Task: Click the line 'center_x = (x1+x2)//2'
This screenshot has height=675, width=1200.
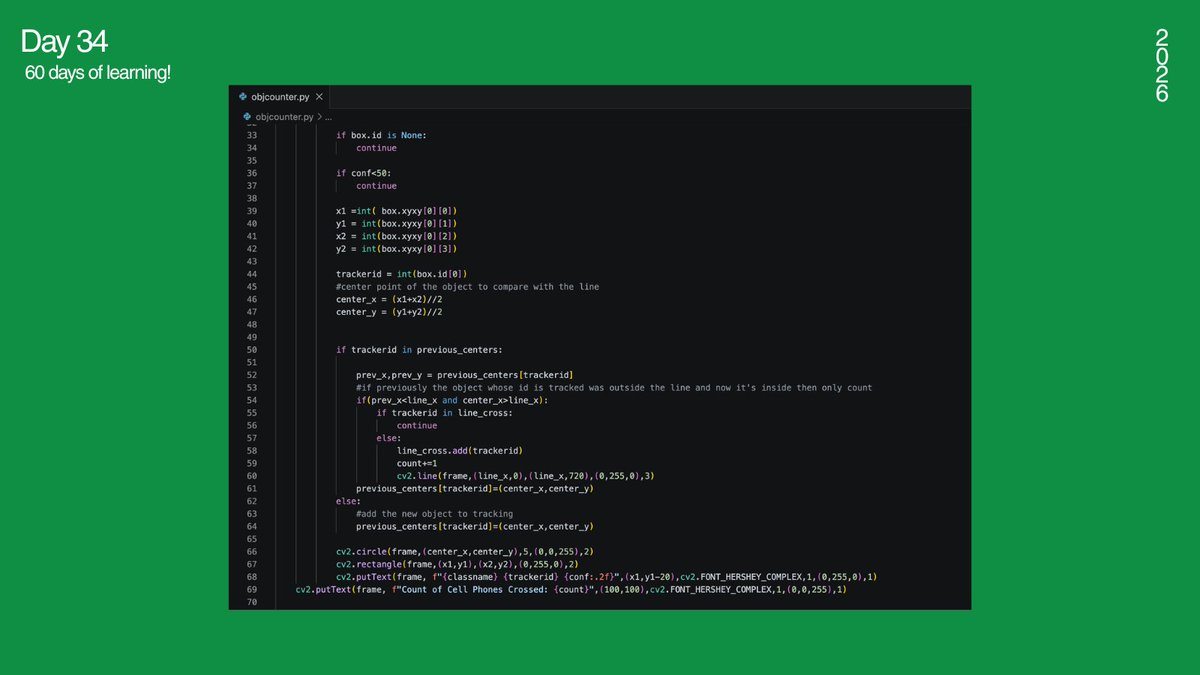Action: point(389,299)
